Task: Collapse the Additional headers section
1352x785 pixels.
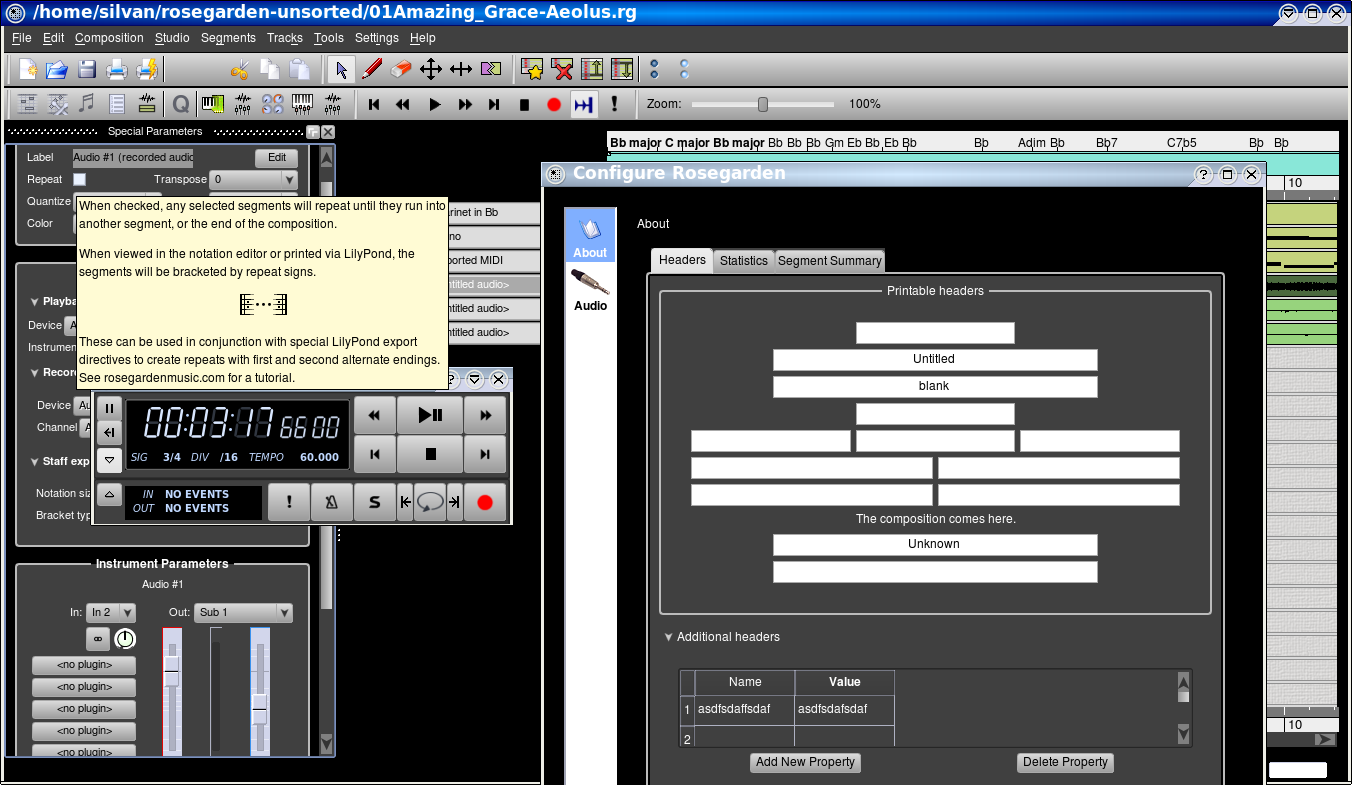Action: coord(669,637)
